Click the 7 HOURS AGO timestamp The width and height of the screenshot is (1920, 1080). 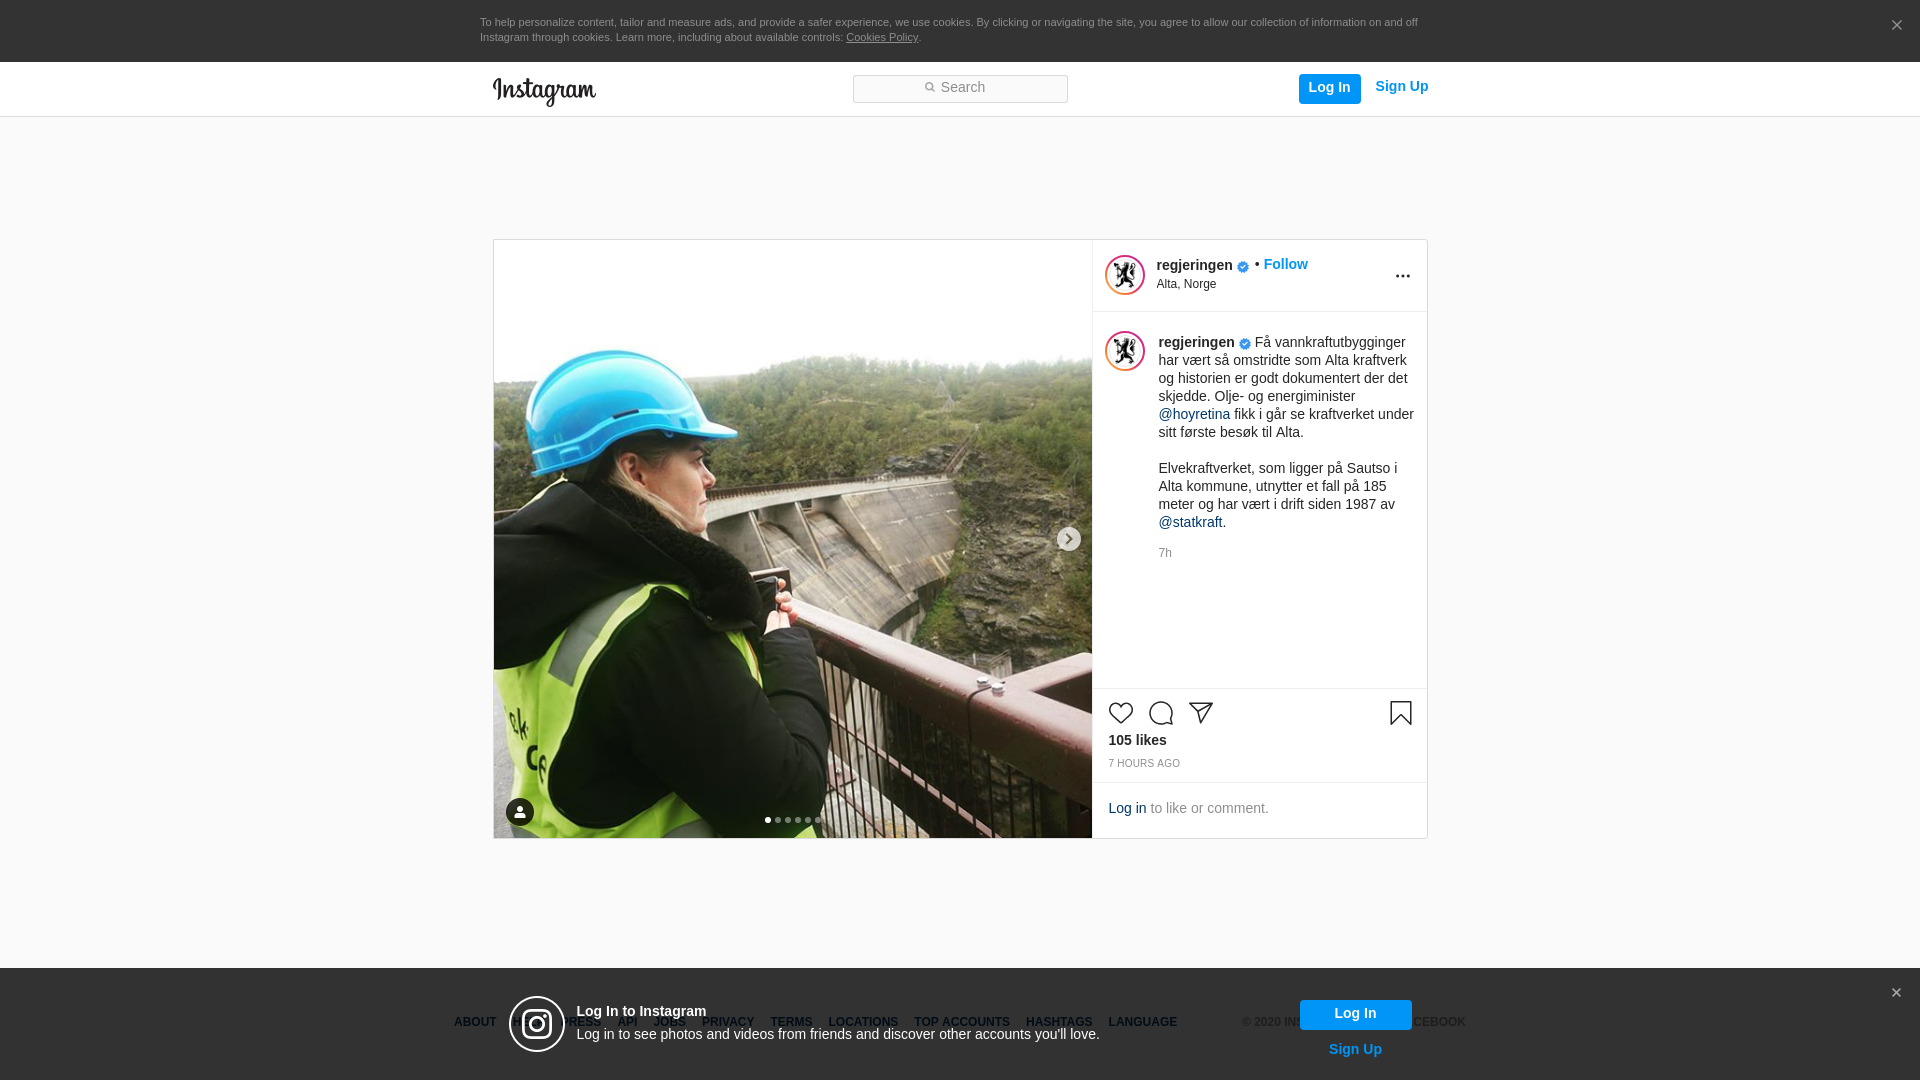point(1144,763)
